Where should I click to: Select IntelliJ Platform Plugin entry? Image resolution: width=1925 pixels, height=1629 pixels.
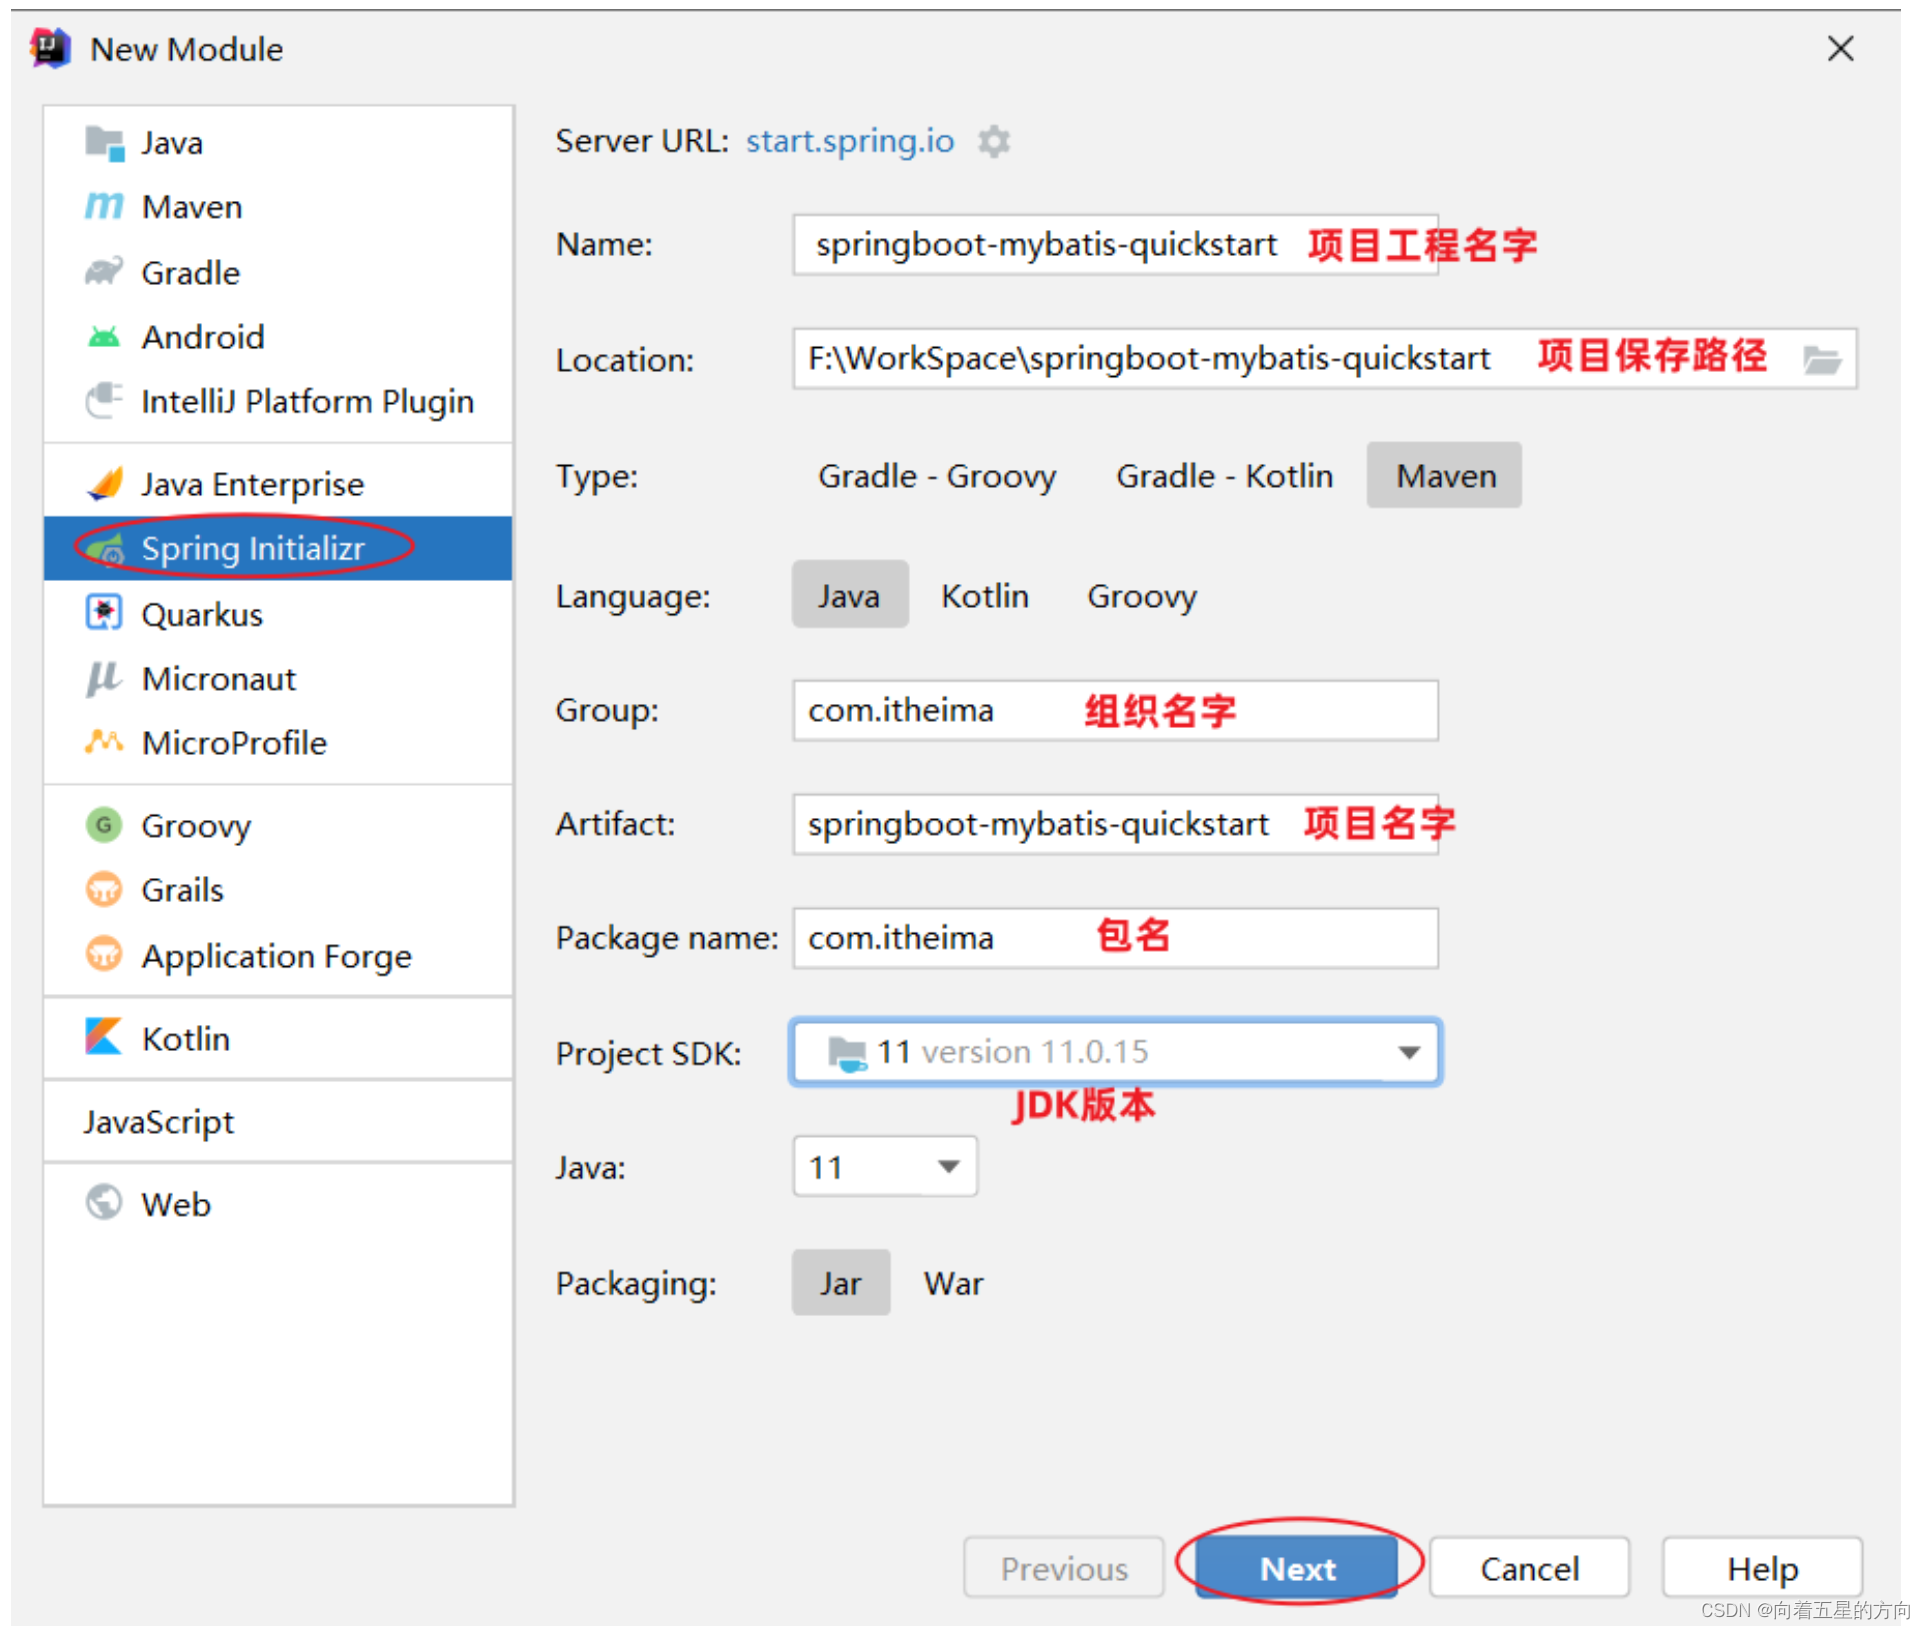278,401
